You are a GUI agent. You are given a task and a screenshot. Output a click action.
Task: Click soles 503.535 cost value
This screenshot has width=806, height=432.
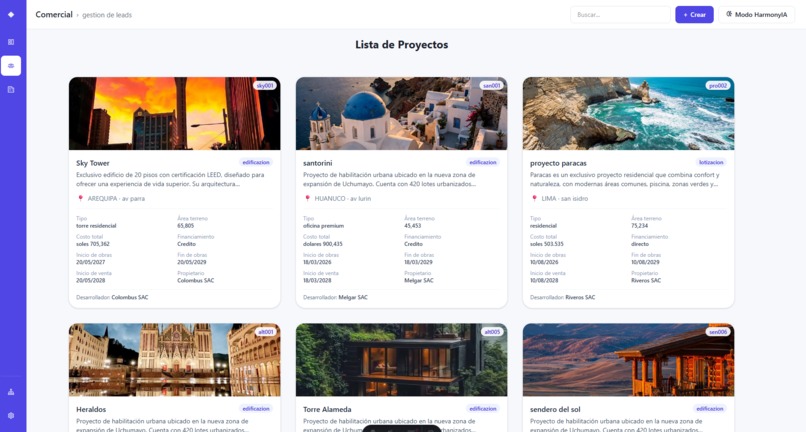point(546,244)
